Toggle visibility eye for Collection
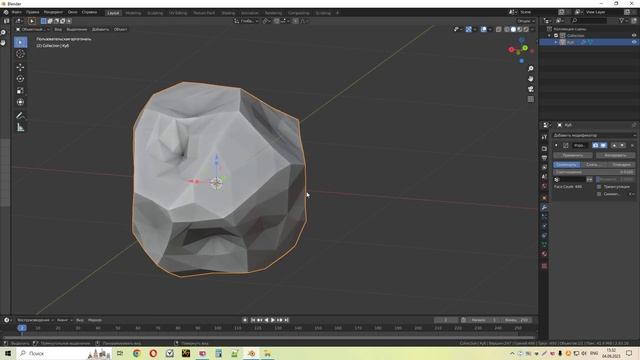 coord(634,36)
